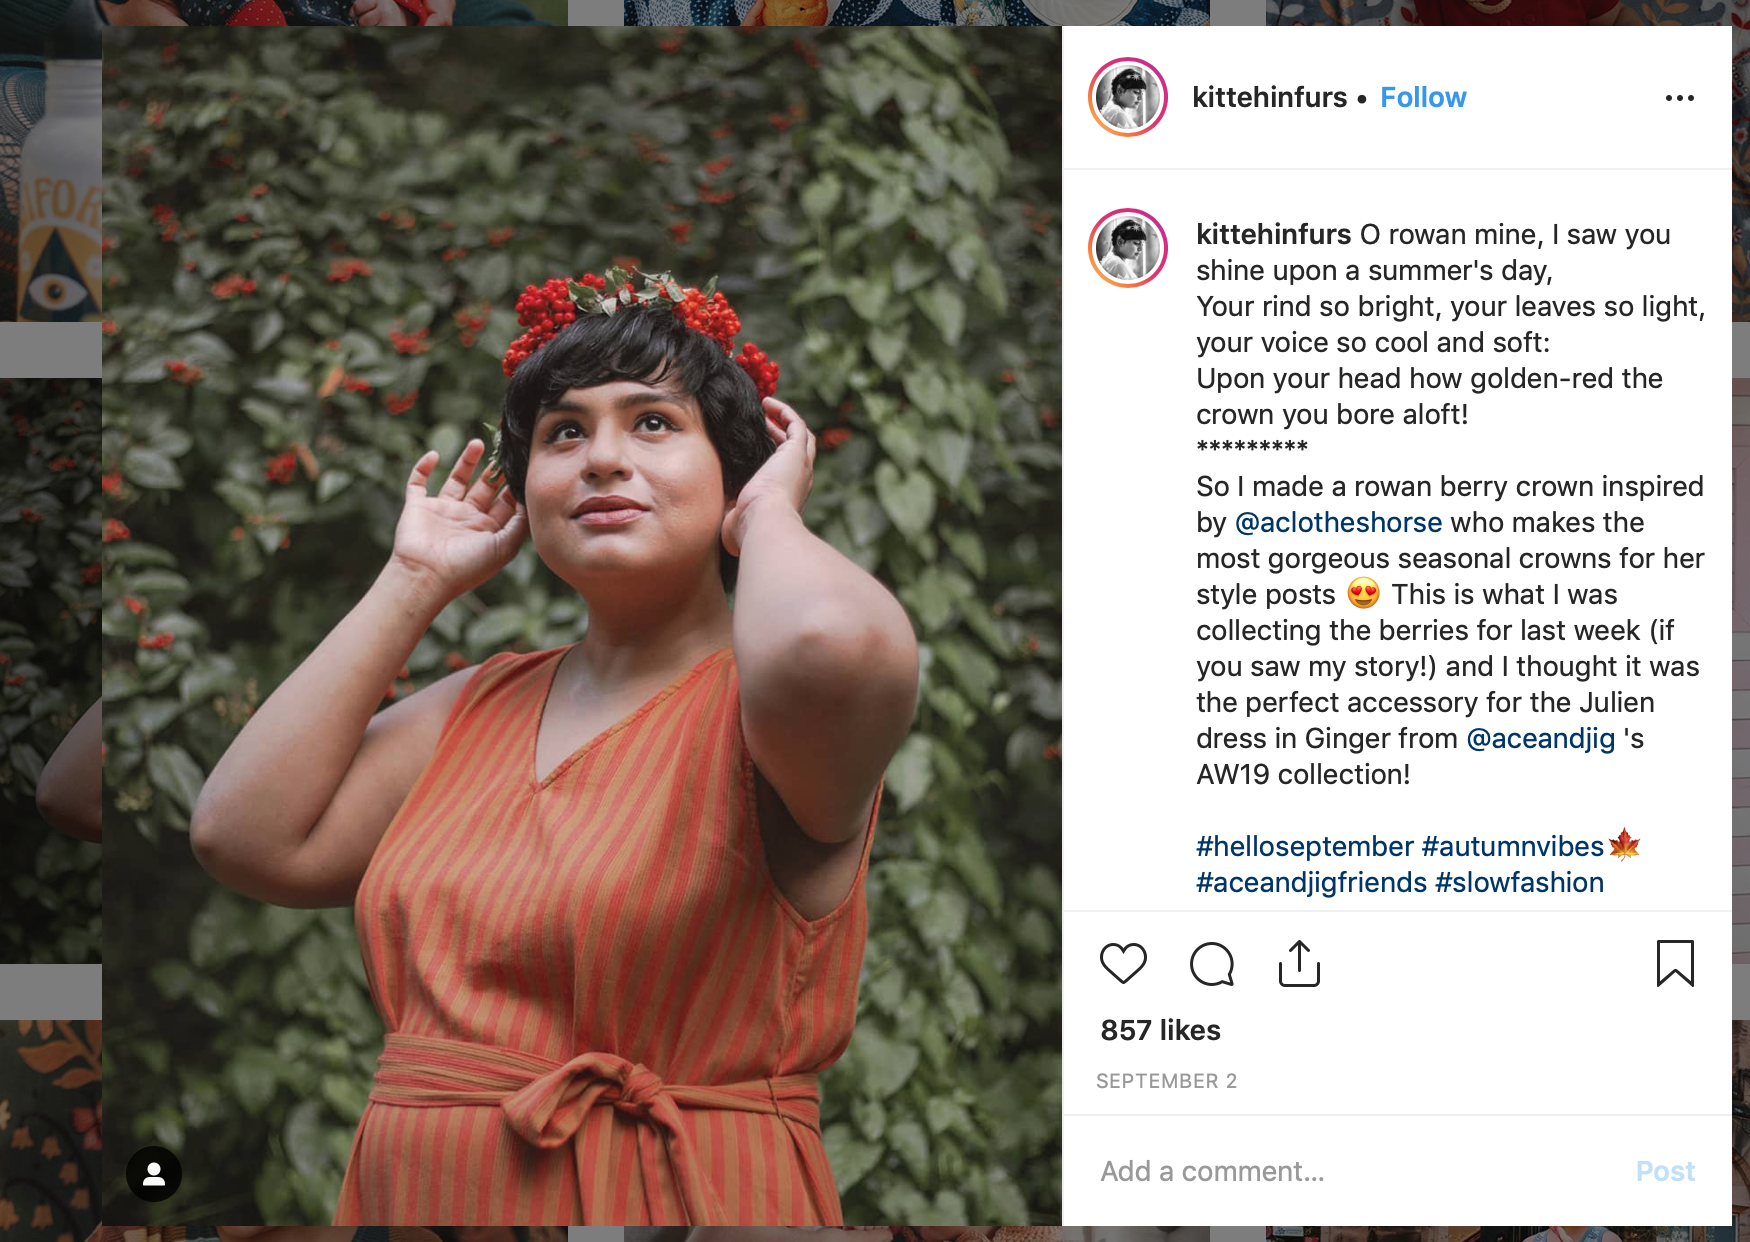Screen dimensions: 1750x1242
Task: Show tagged people on the photo
Action: [x=154, y=1174]
